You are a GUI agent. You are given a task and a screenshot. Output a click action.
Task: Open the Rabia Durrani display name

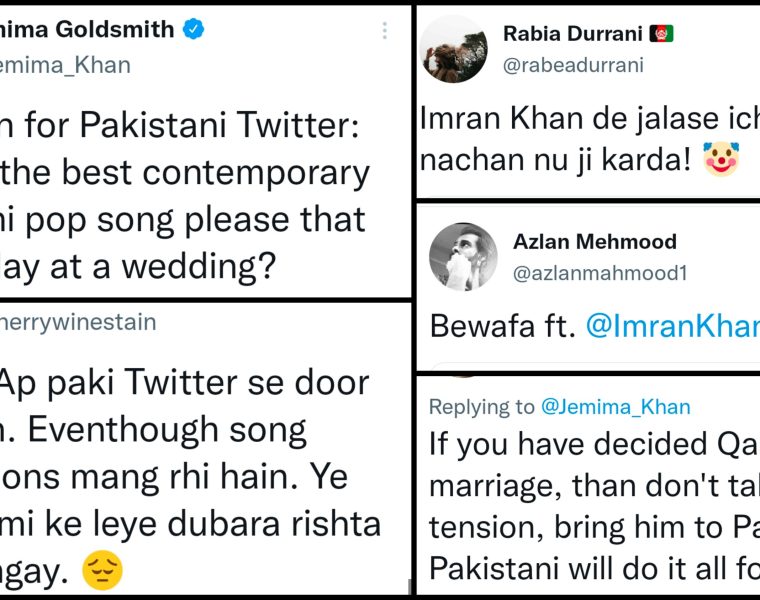point(572,34)
